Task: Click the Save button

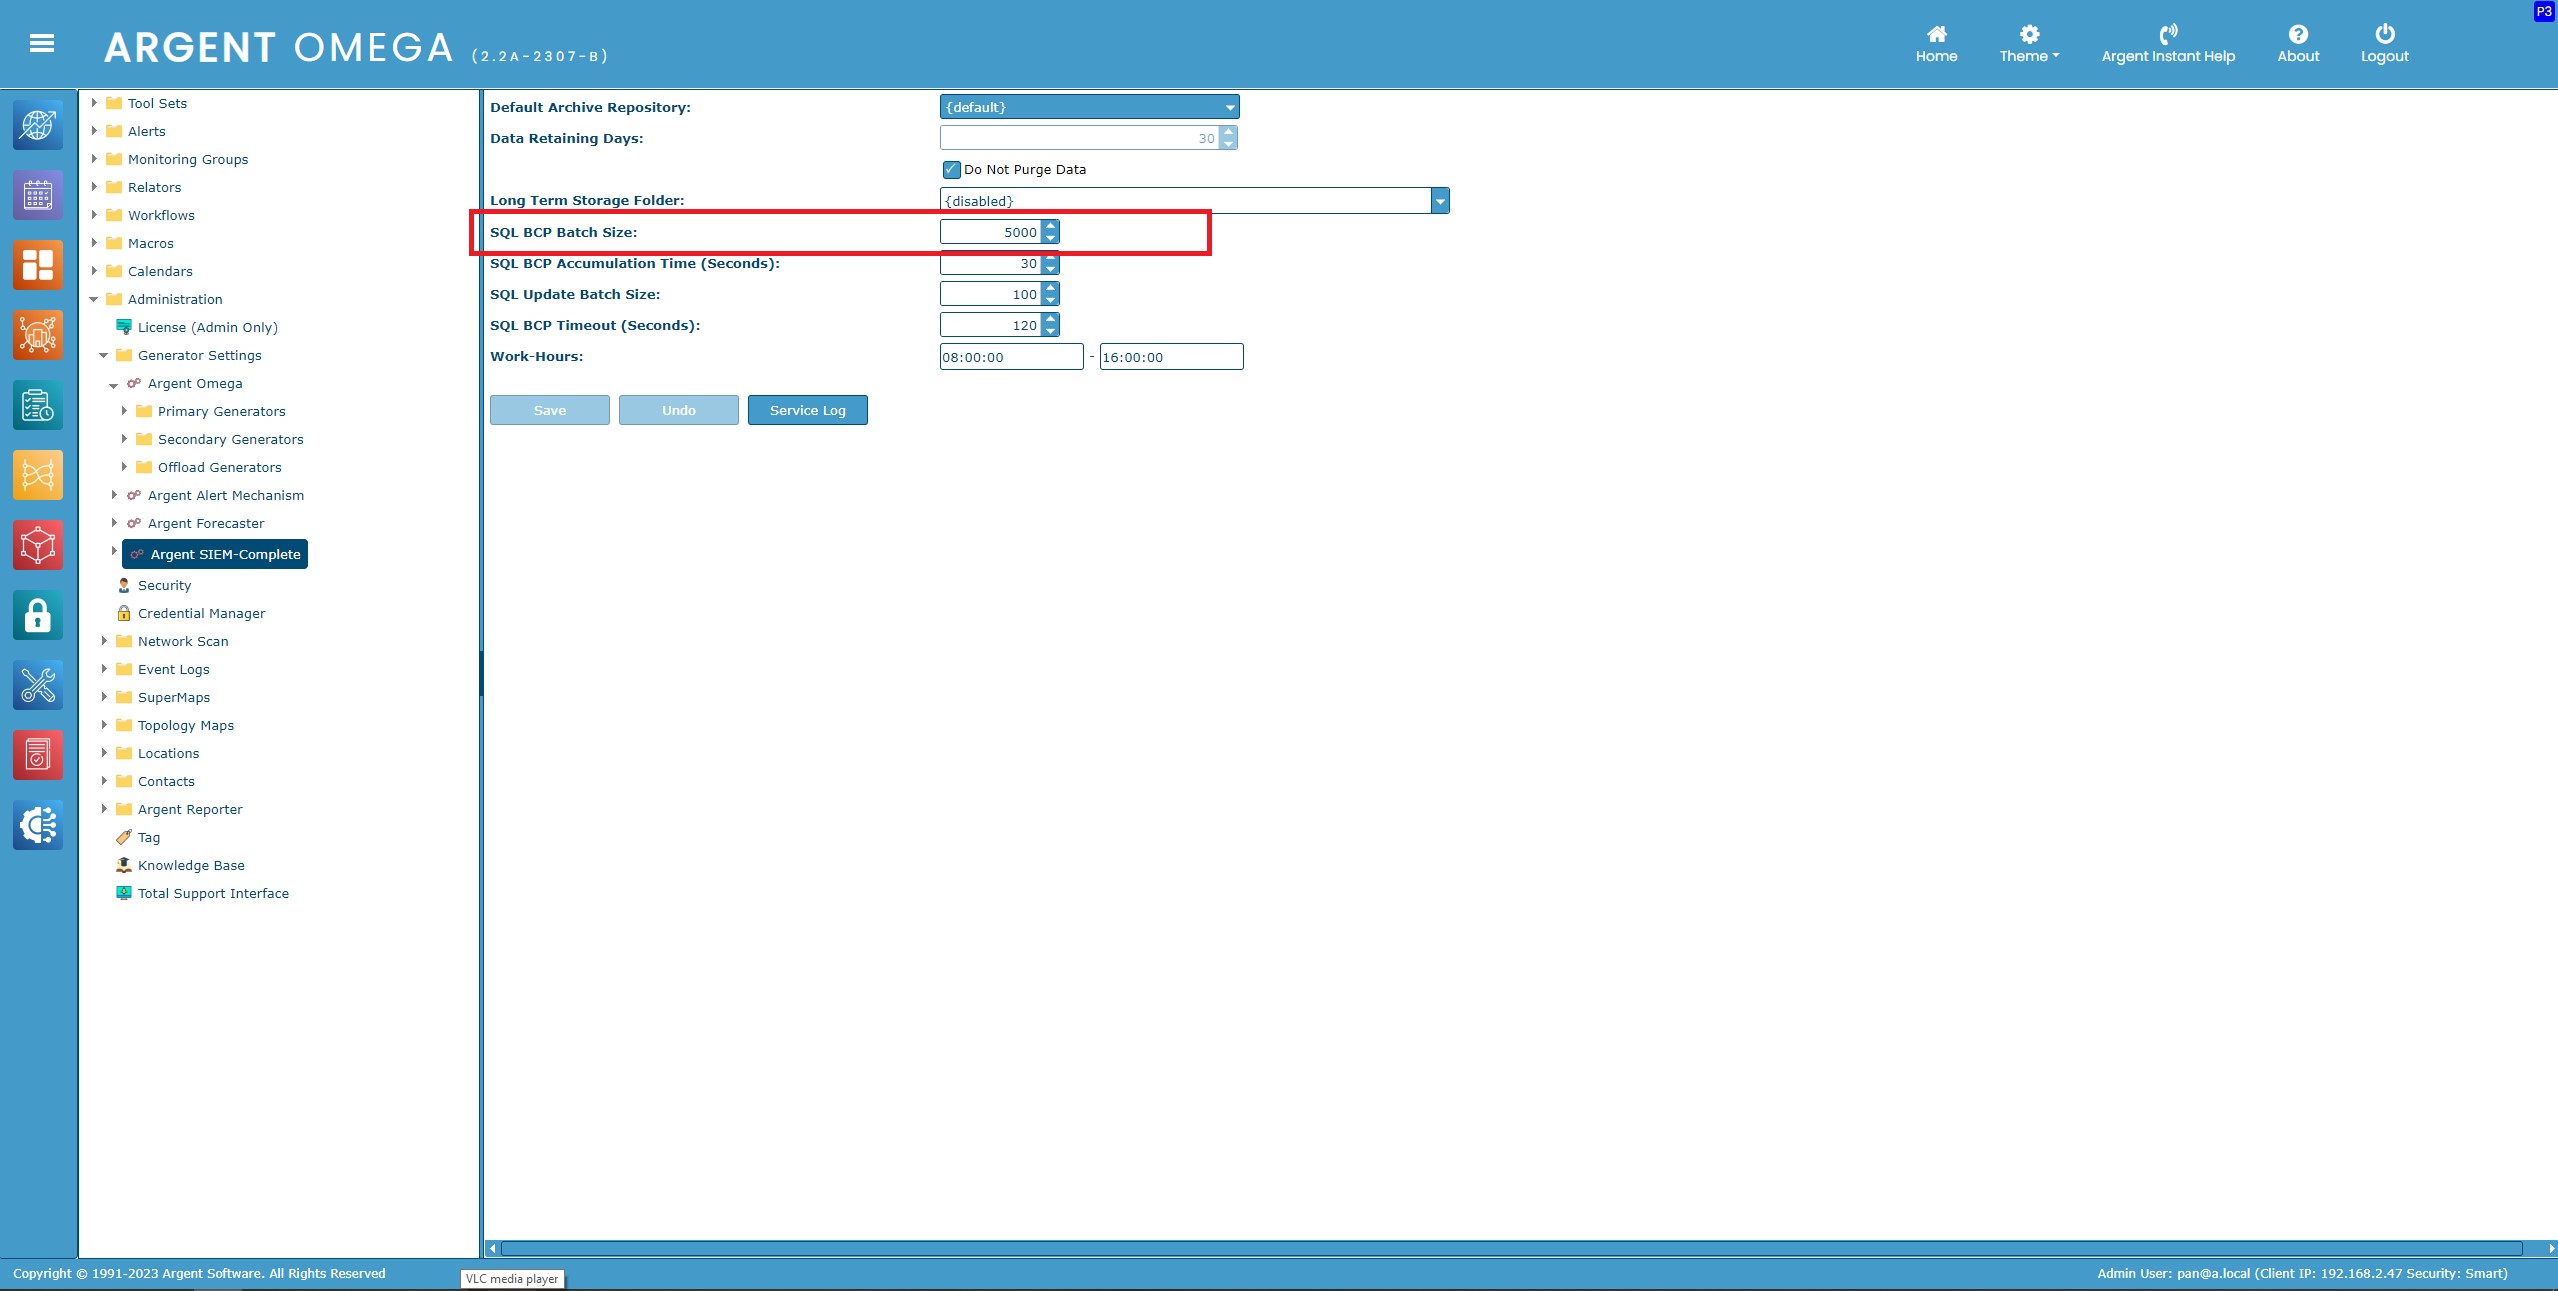Action: pyautogui.click(x=549, y=410)
